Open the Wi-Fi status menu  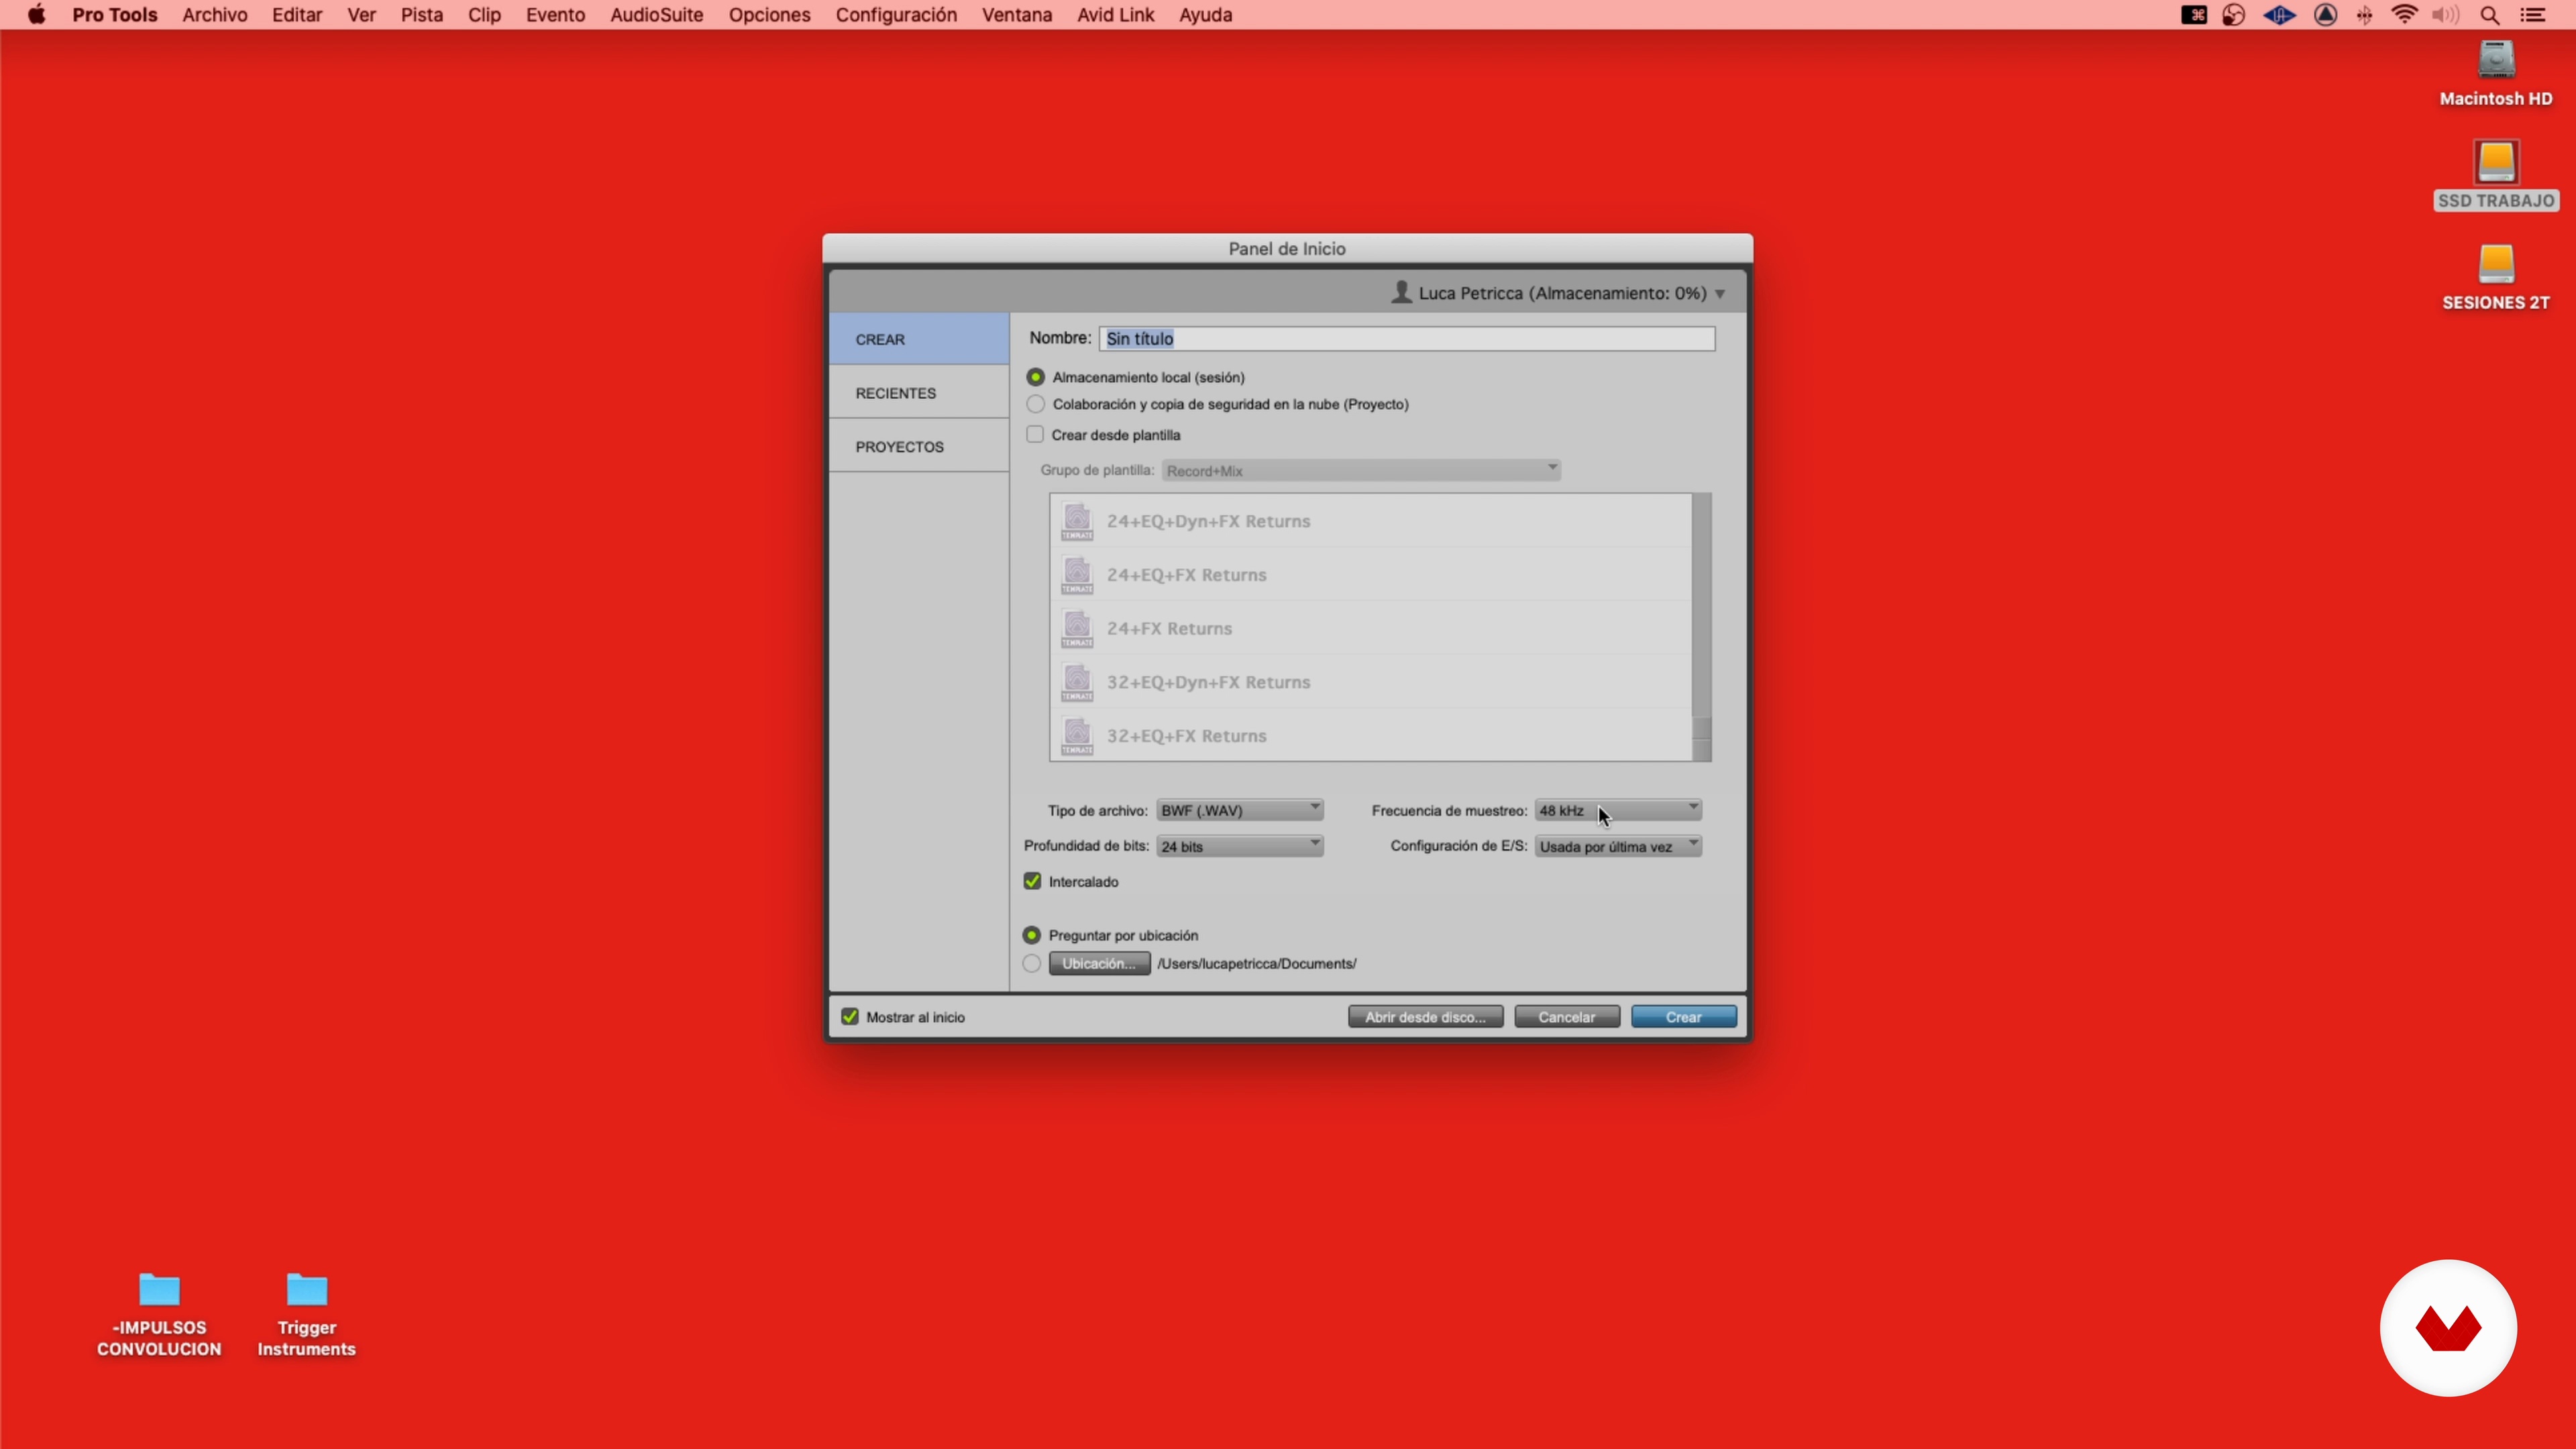(x=2404, y=15)
